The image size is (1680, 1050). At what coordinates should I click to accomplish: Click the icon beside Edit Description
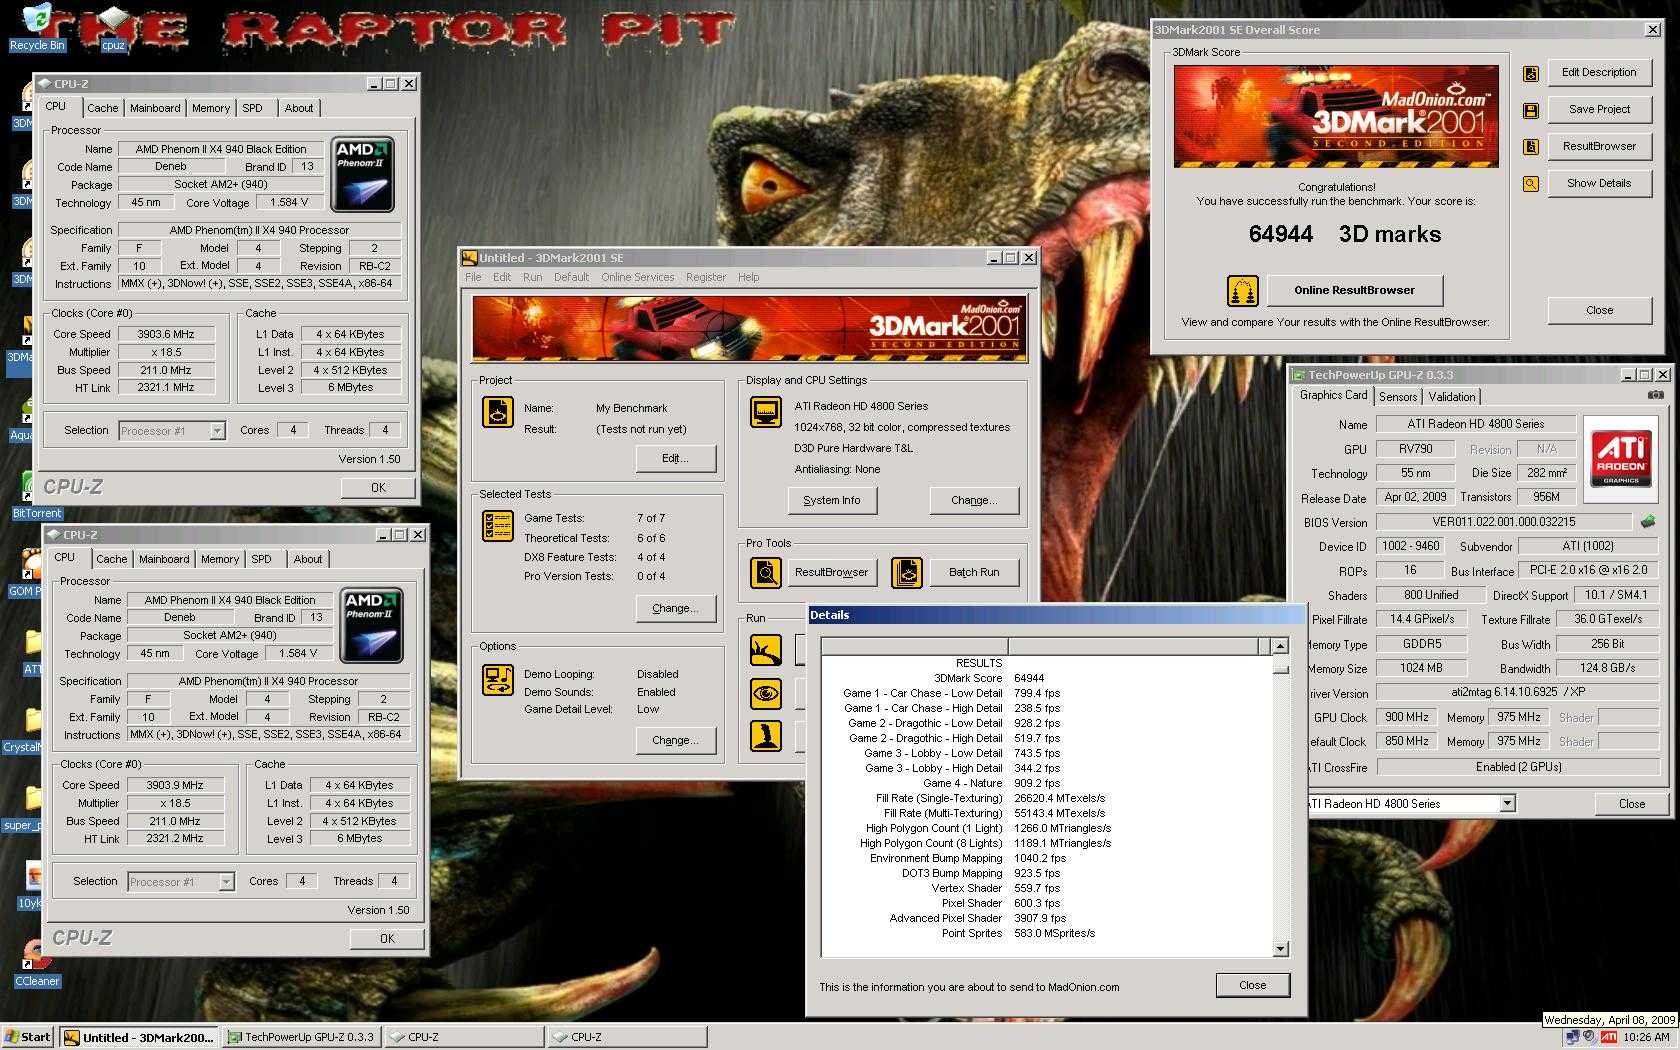coord(1531,74)
